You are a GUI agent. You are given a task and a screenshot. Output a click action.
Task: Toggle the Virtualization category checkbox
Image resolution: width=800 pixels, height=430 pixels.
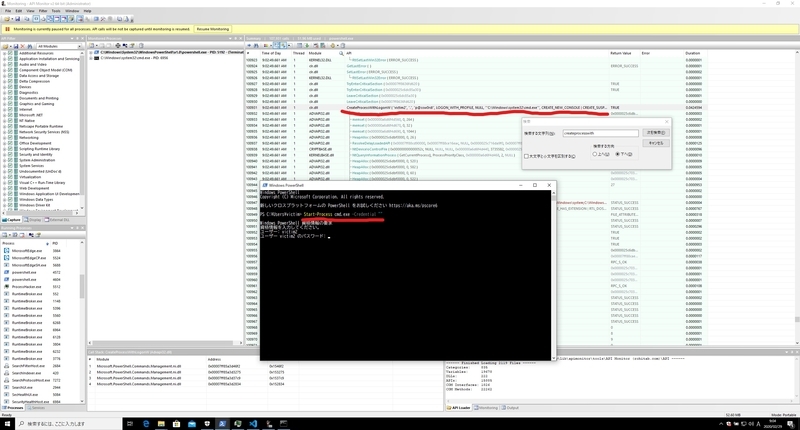pyautogui.click(x=10, y=176)
